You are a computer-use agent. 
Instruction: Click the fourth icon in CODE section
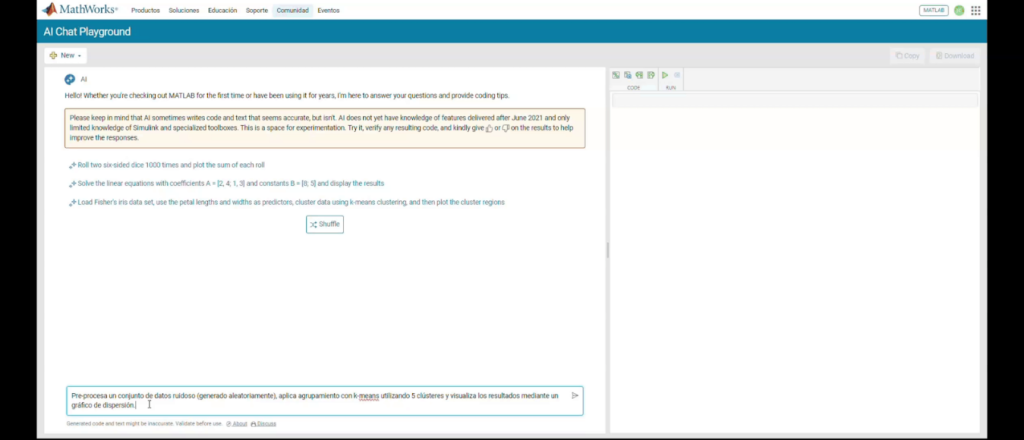(651, 75)
